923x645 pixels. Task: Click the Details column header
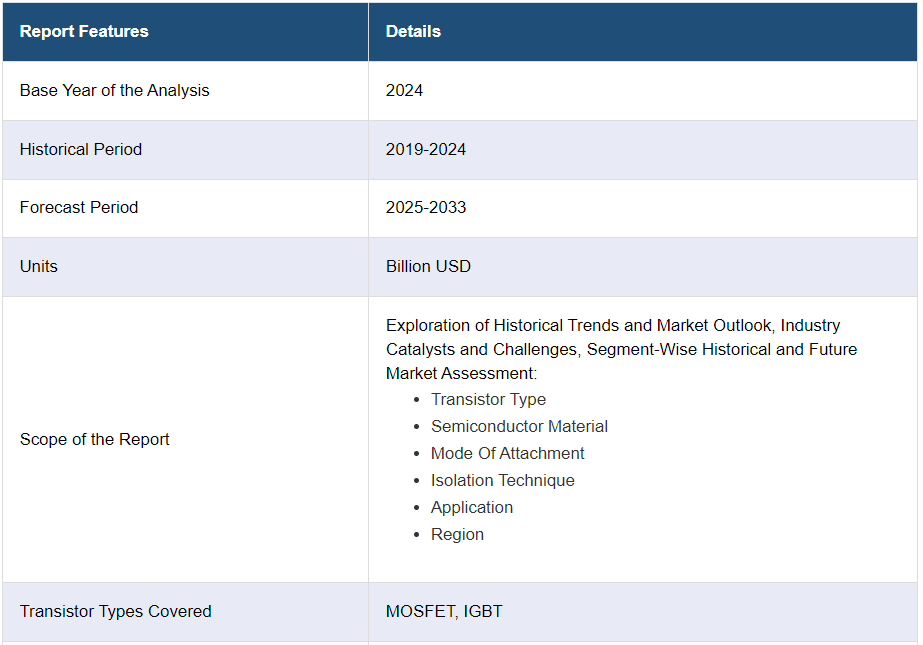[413, 32]
